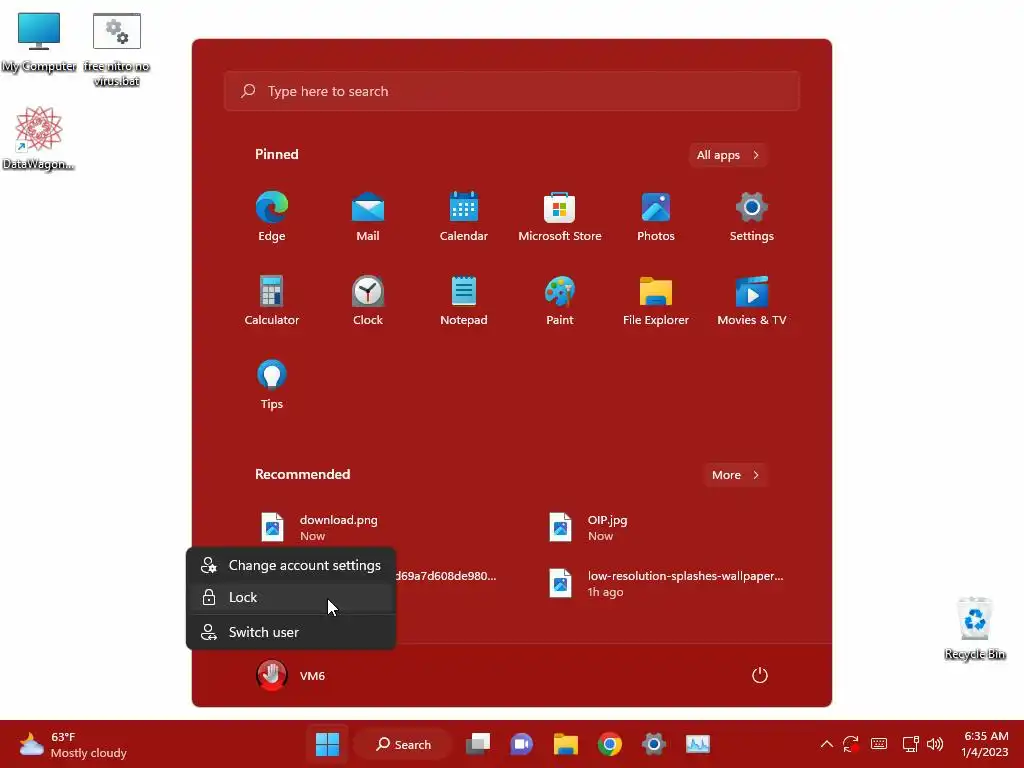Open Settings gear on the taskbar

pos(654,744)
